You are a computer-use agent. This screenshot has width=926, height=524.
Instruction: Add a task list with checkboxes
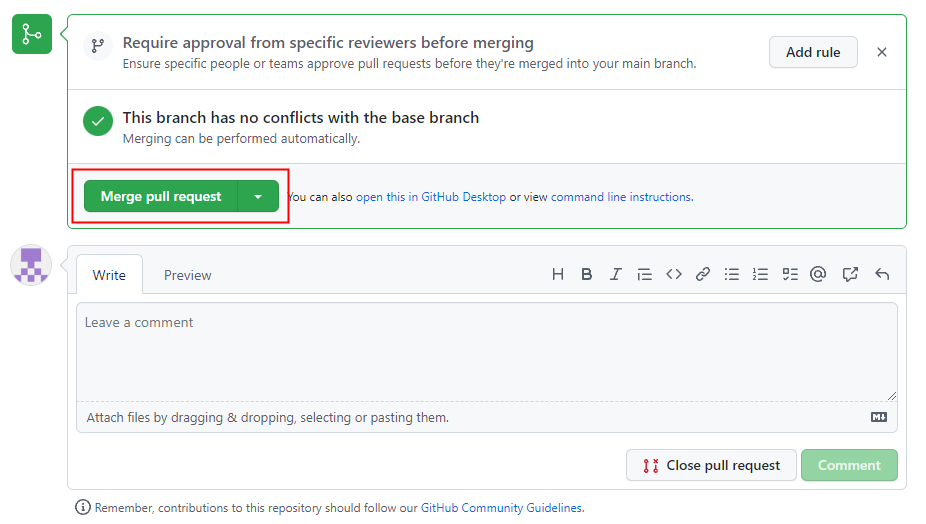tap(790, 274)
